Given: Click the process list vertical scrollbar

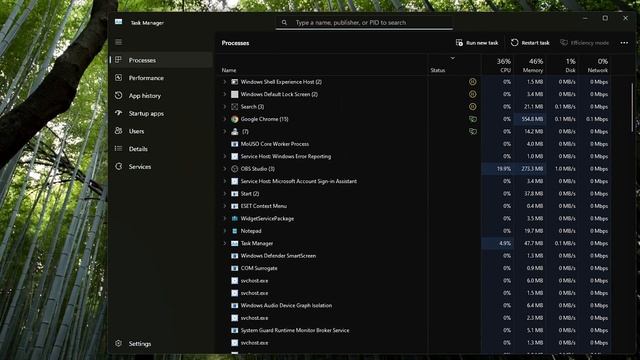Looking at the screenshot, I should (633, 107).
